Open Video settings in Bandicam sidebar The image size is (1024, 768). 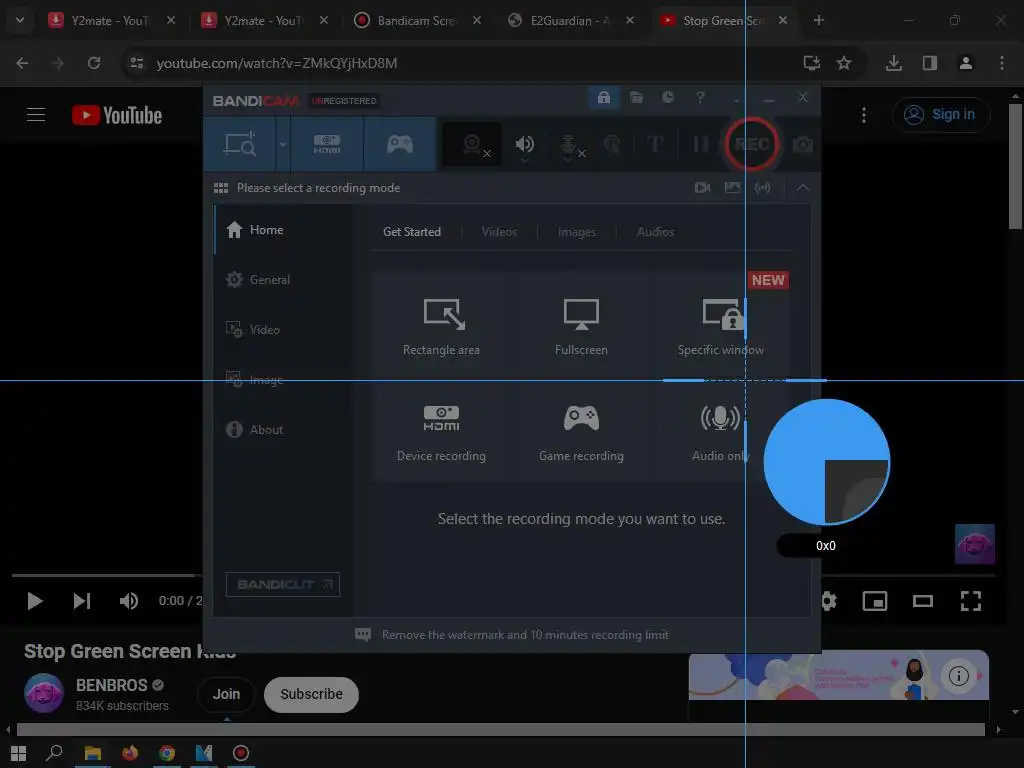283,330
